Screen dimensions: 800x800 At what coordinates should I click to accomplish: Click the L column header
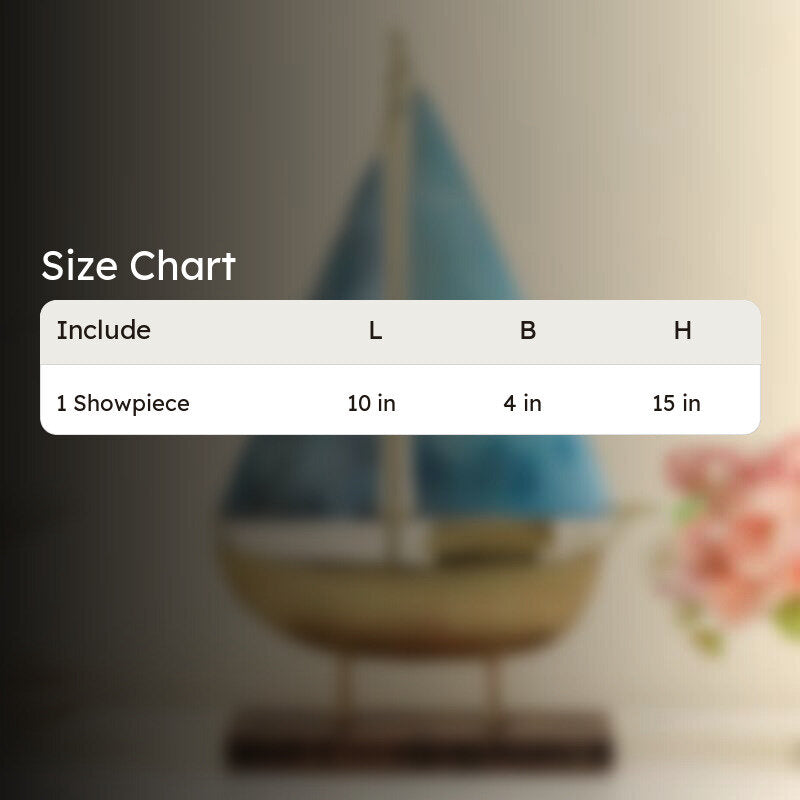(x=376, y=330)
